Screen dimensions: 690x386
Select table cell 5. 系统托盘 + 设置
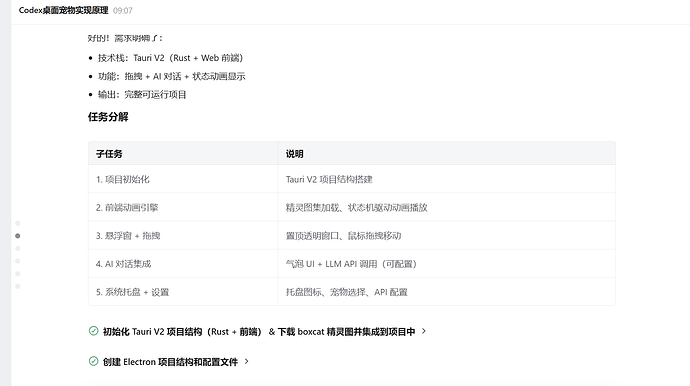pyautogui.click(x=183, y=292)
